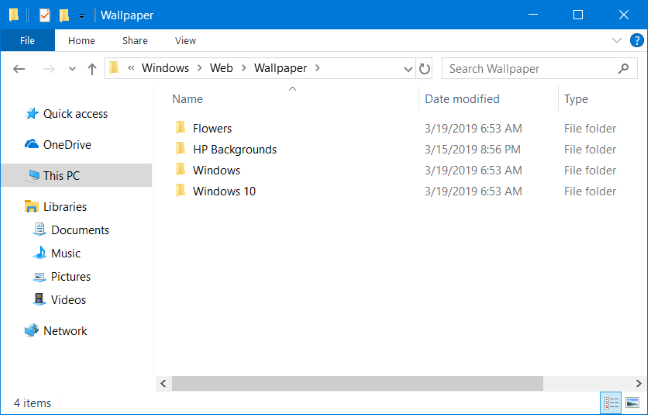Select the Windows 10 folder icon

click(x=180, y=190)
